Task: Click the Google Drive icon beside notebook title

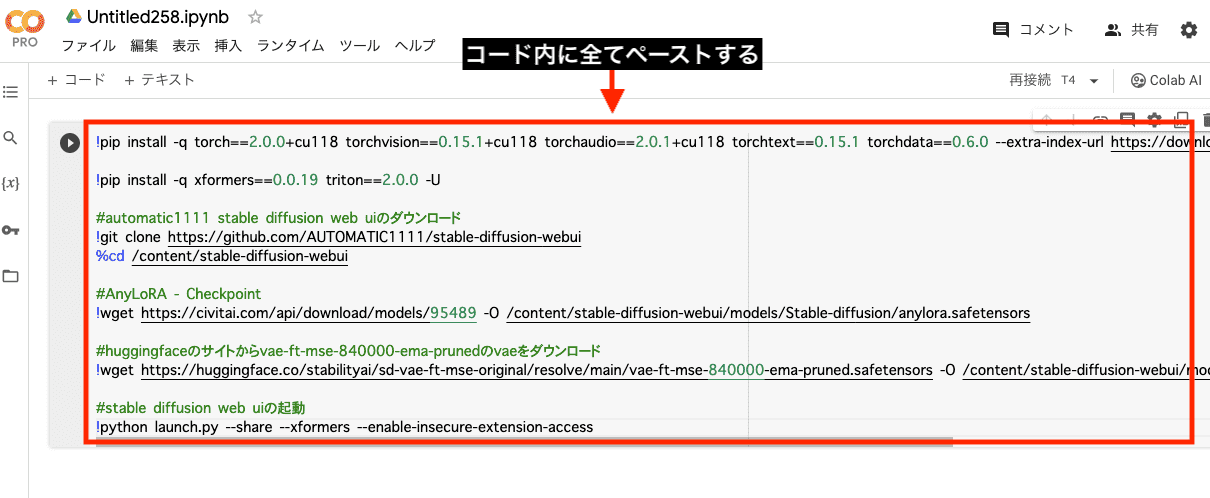Action: [73, 16]
